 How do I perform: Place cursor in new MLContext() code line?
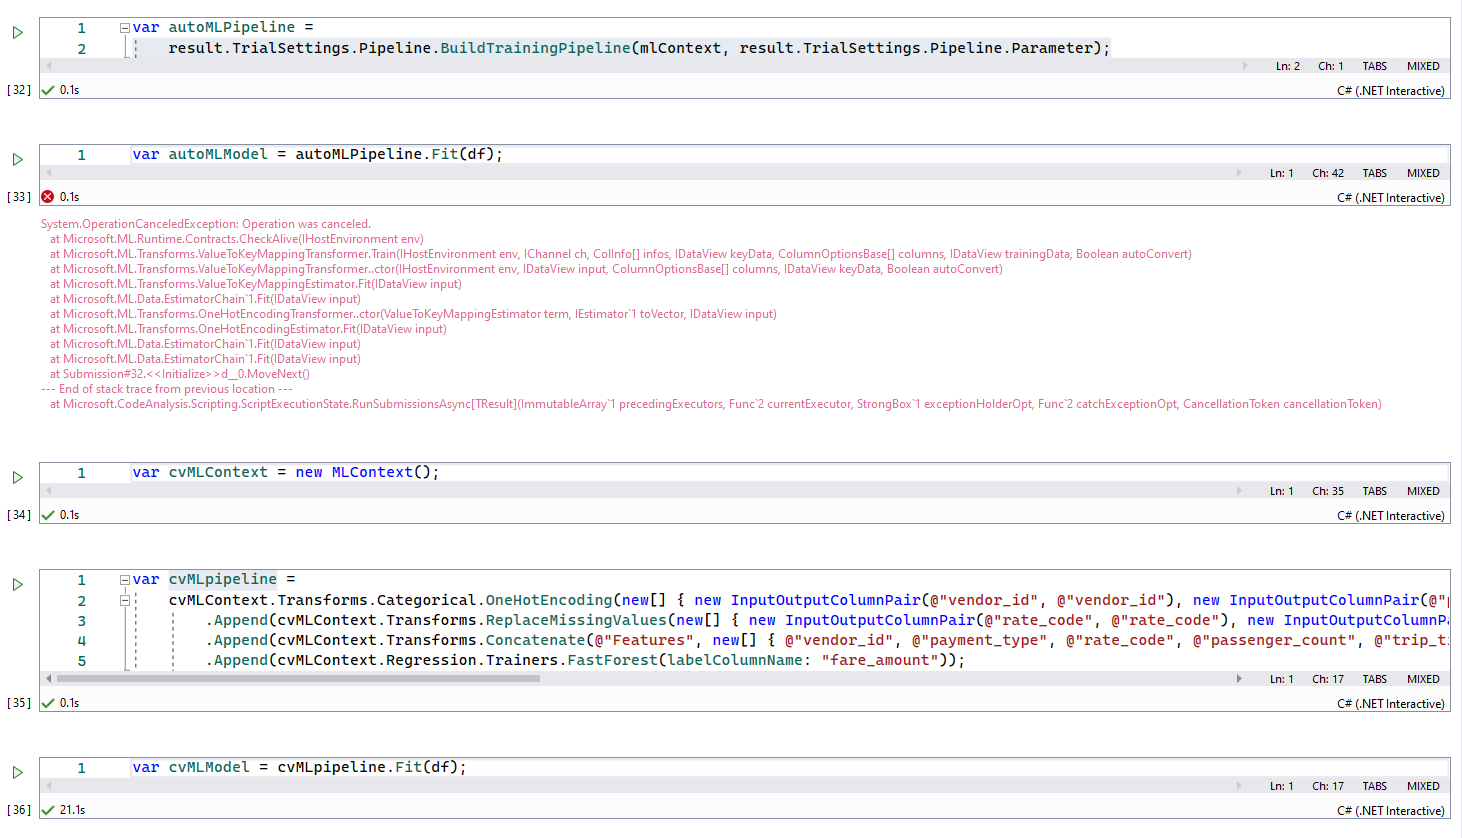286,472
